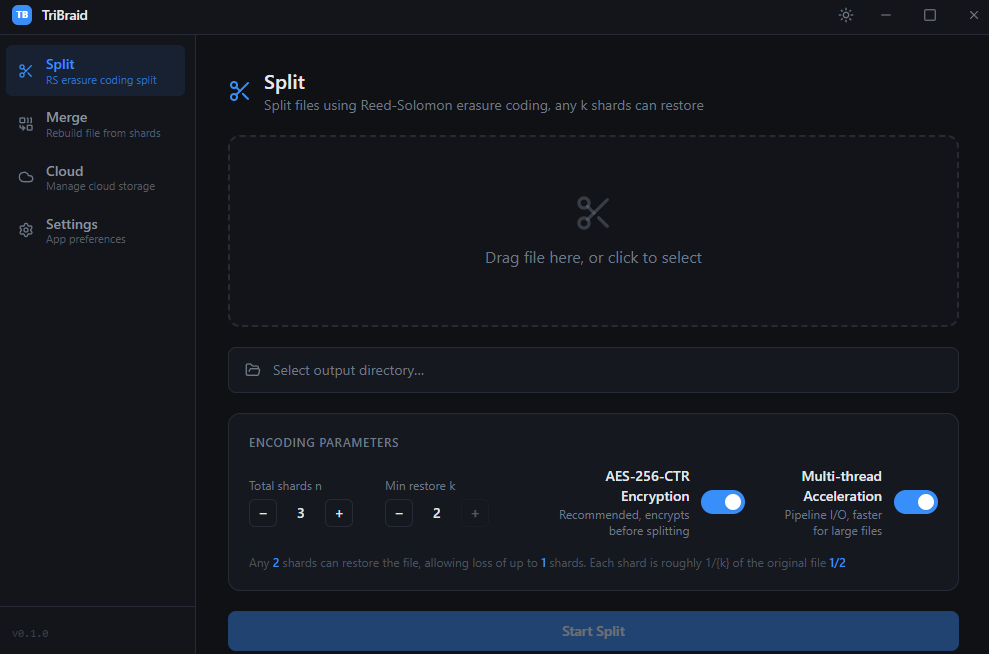The width and height of the screenshot is (989, 654).
Task: Click the TriBraid logo icon in title bar
Action: (x=20, y=15)
